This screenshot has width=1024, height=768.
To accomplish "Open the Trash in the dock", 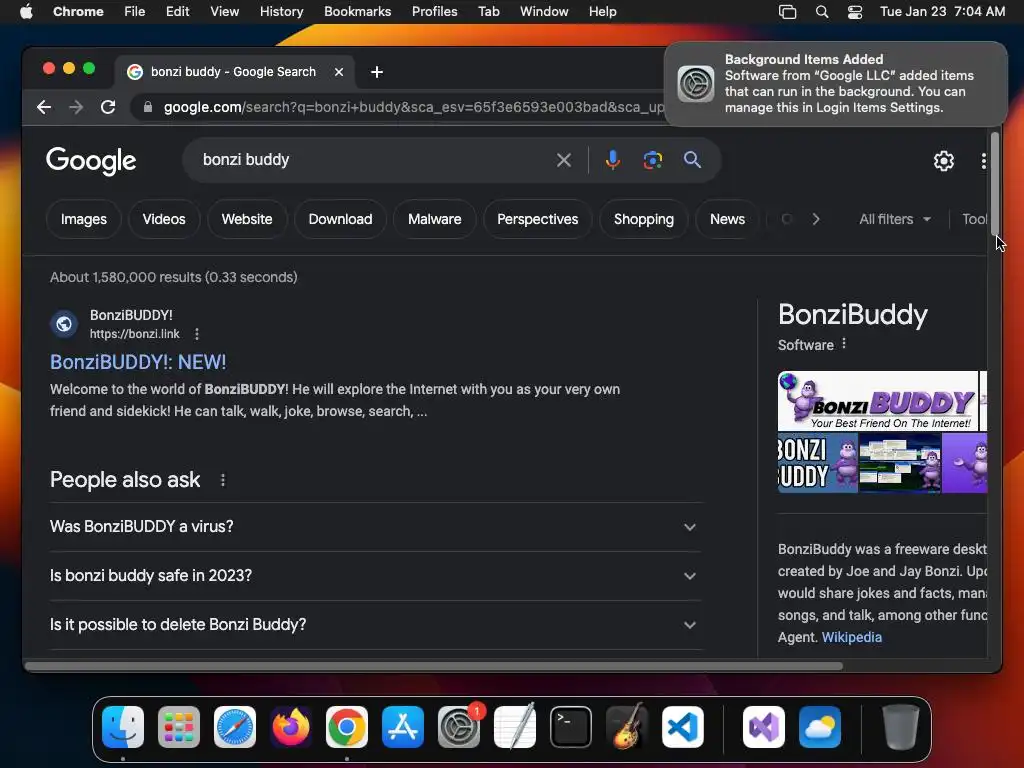I will pos(901,727).
